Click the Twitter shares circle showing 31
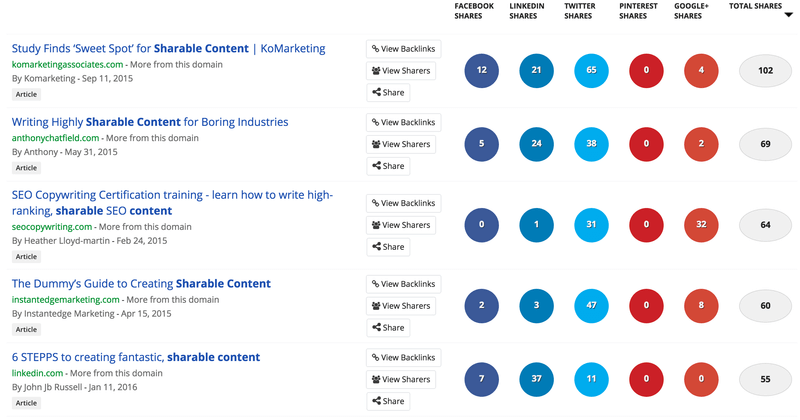 pyautogui.click(x=591, y=225)
